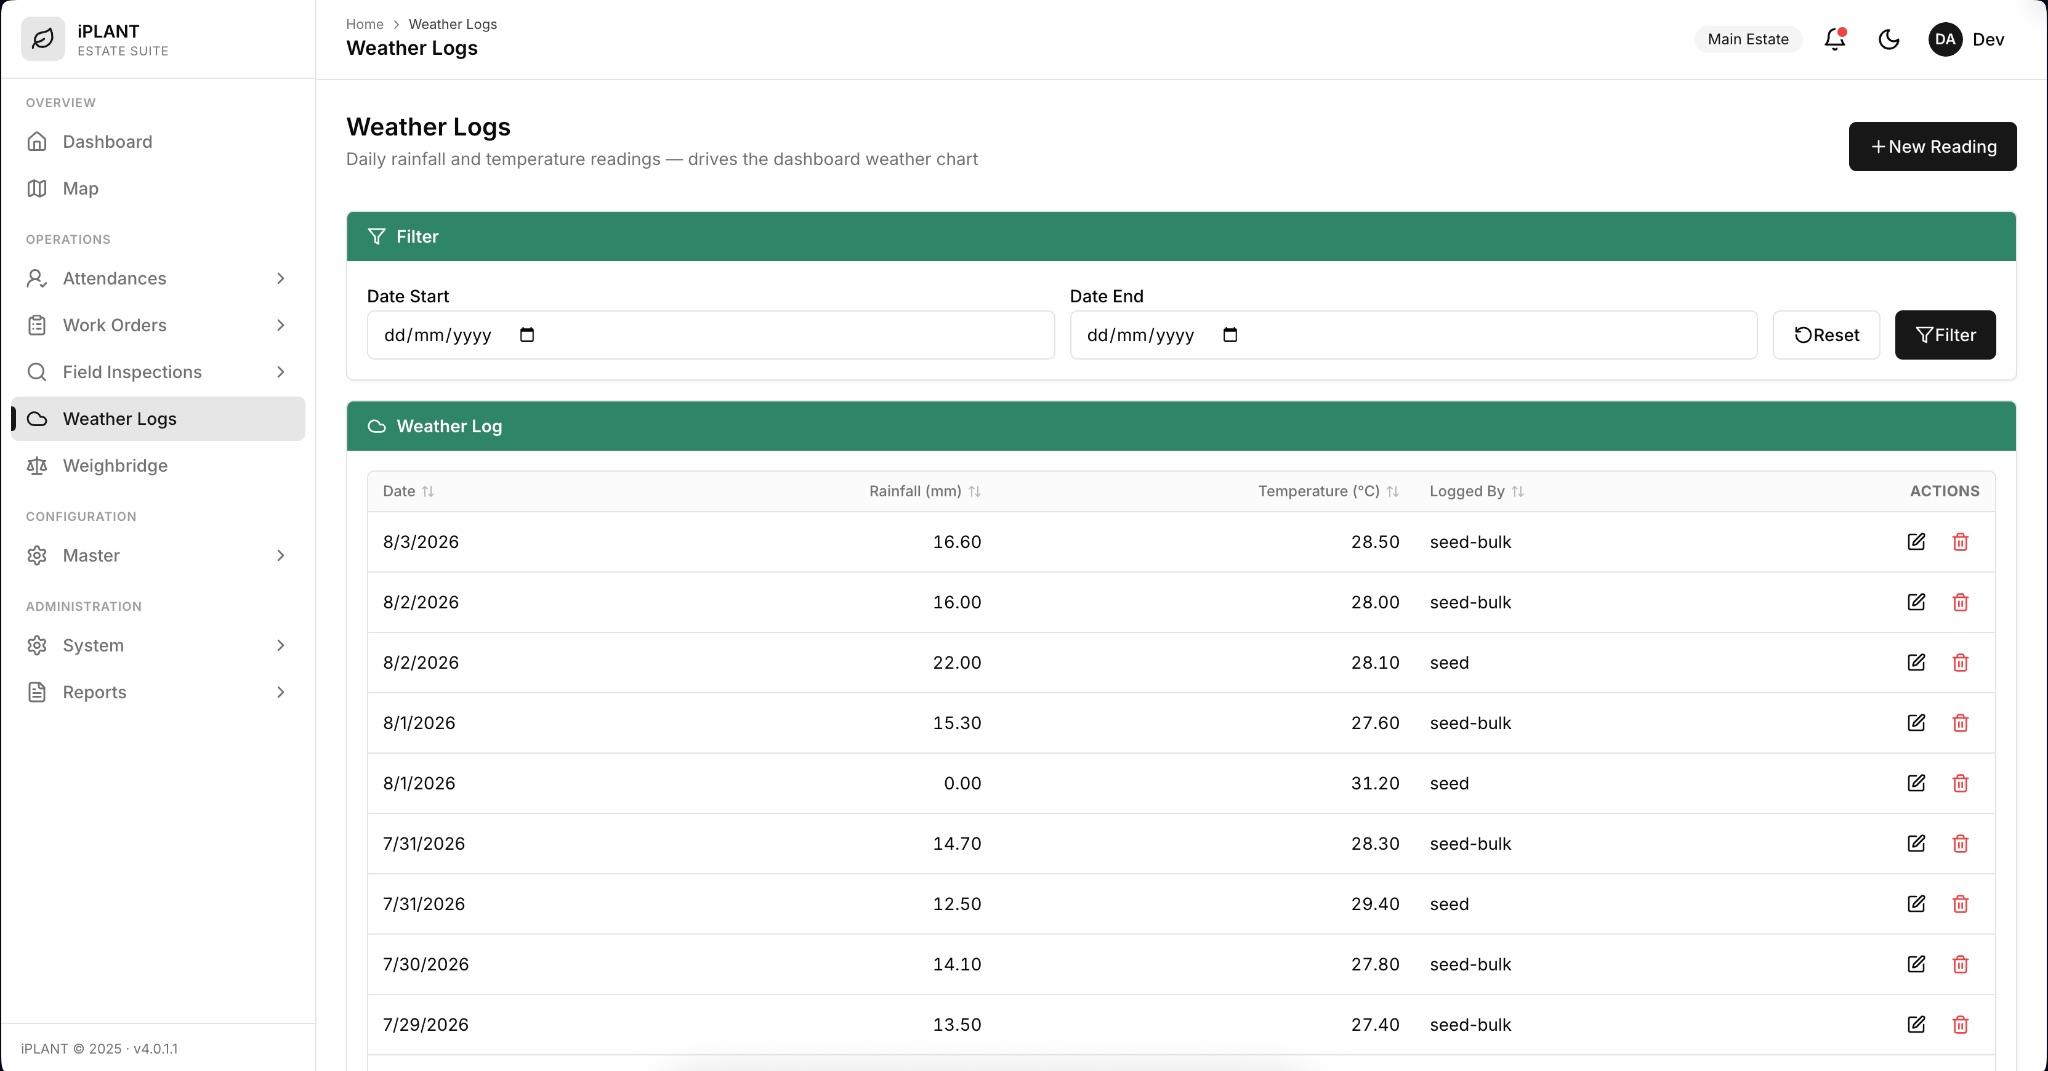Toggle dark mode moon icon
This screenshot has height=1071, width=2048.
(x=1889, y=39)
